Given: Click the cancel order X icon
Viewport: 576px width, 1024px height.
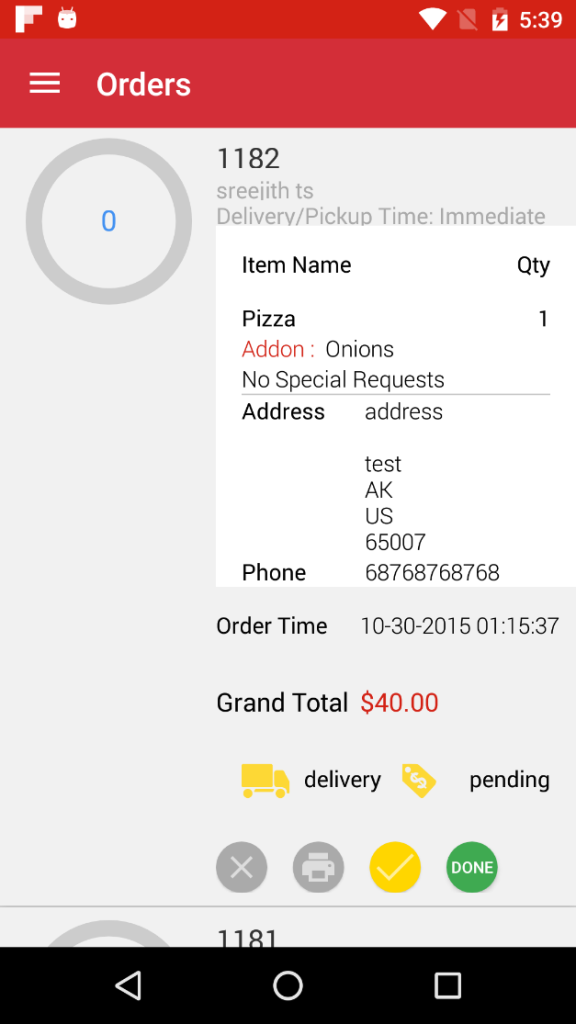Looking at the screenshot, I should point(241,867).
